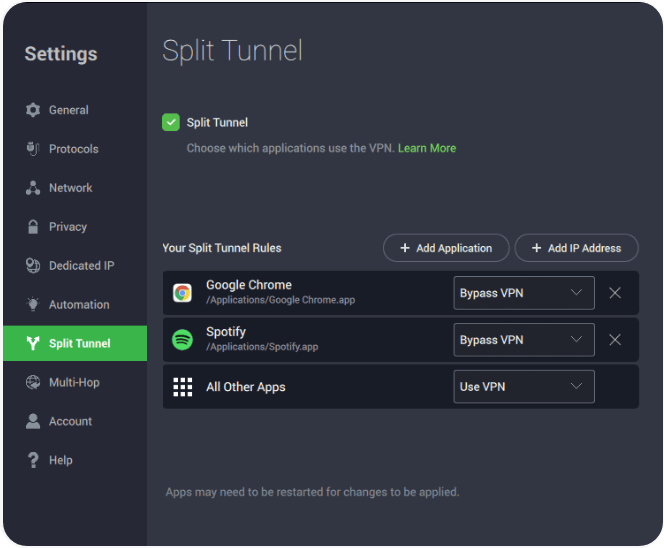Remove the Spotify split tunnel rule

tap(615, 340)
